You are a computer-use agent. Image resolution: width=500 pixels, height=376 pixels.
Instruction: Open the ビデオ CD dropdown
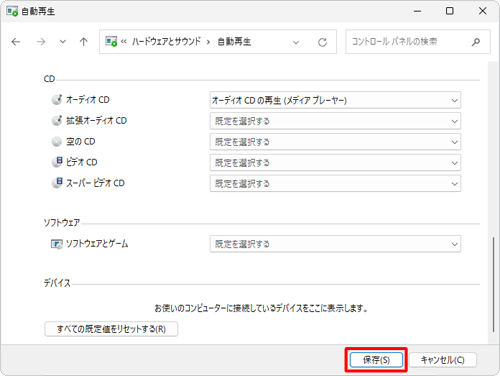click(335, 163)
